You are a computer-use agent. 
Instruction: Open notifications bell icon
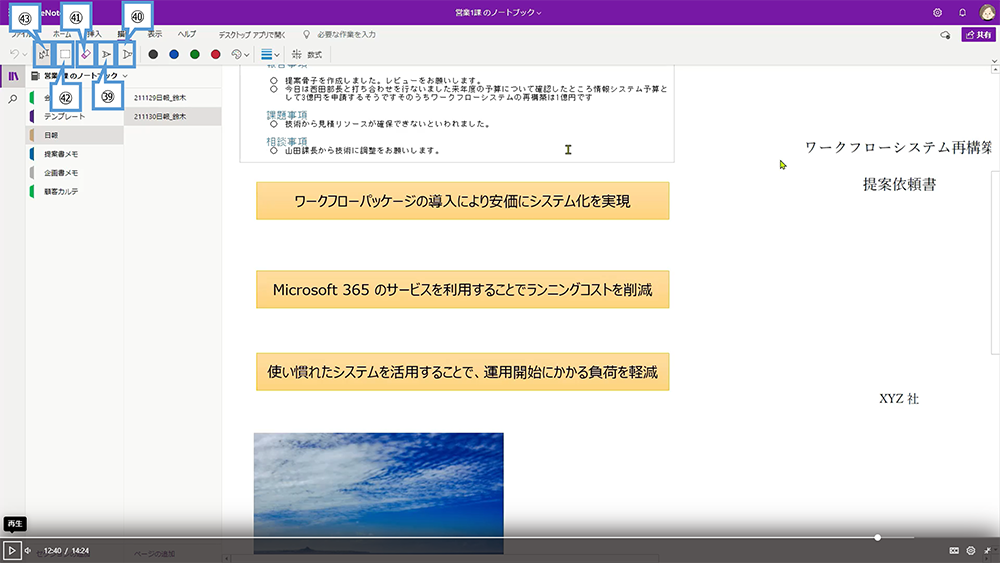tap(962, 13)
